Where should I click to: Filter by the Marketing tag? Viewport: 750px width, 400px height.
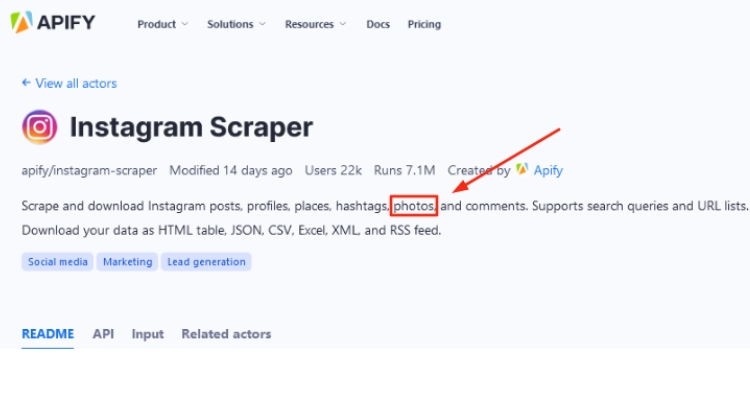click(128, 262)
